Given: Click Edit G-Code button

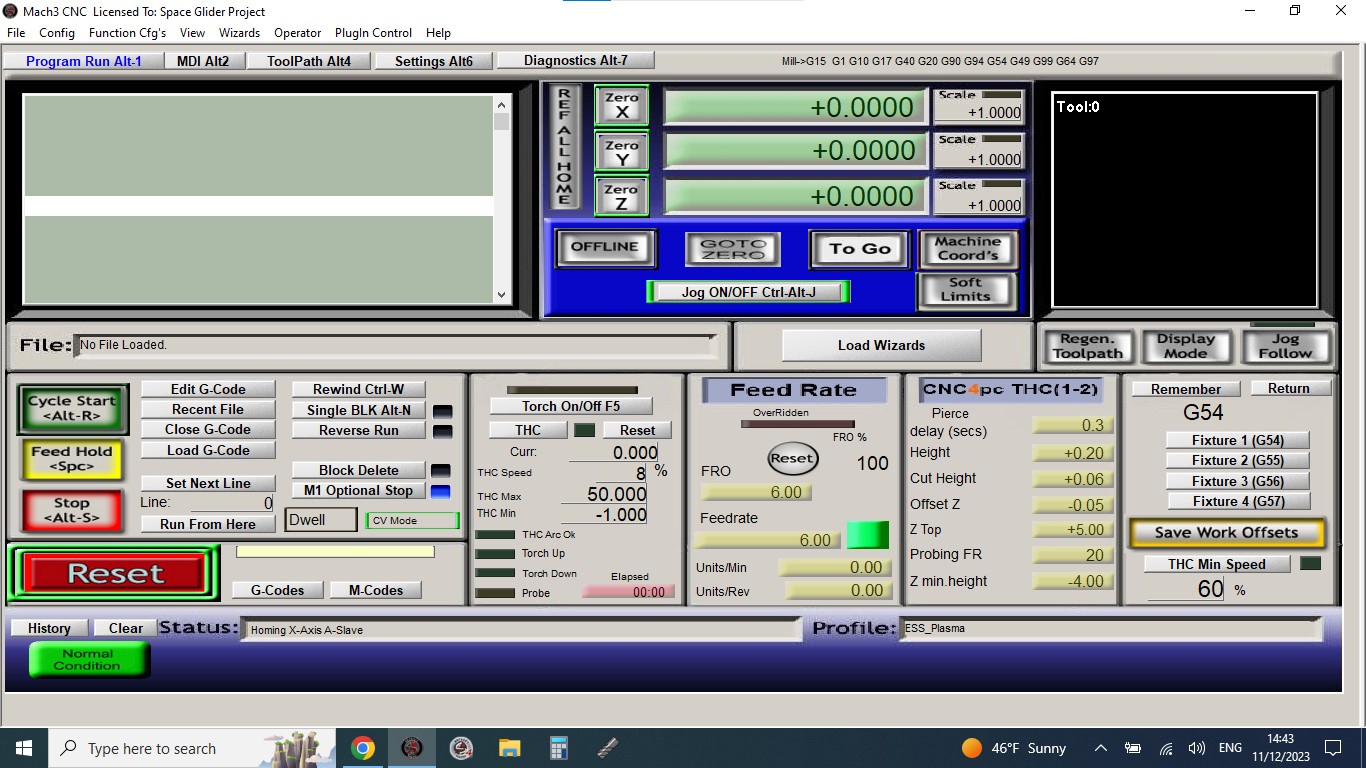Looking at the screenshot, I should pyautogui.click(x=208, y=389).
